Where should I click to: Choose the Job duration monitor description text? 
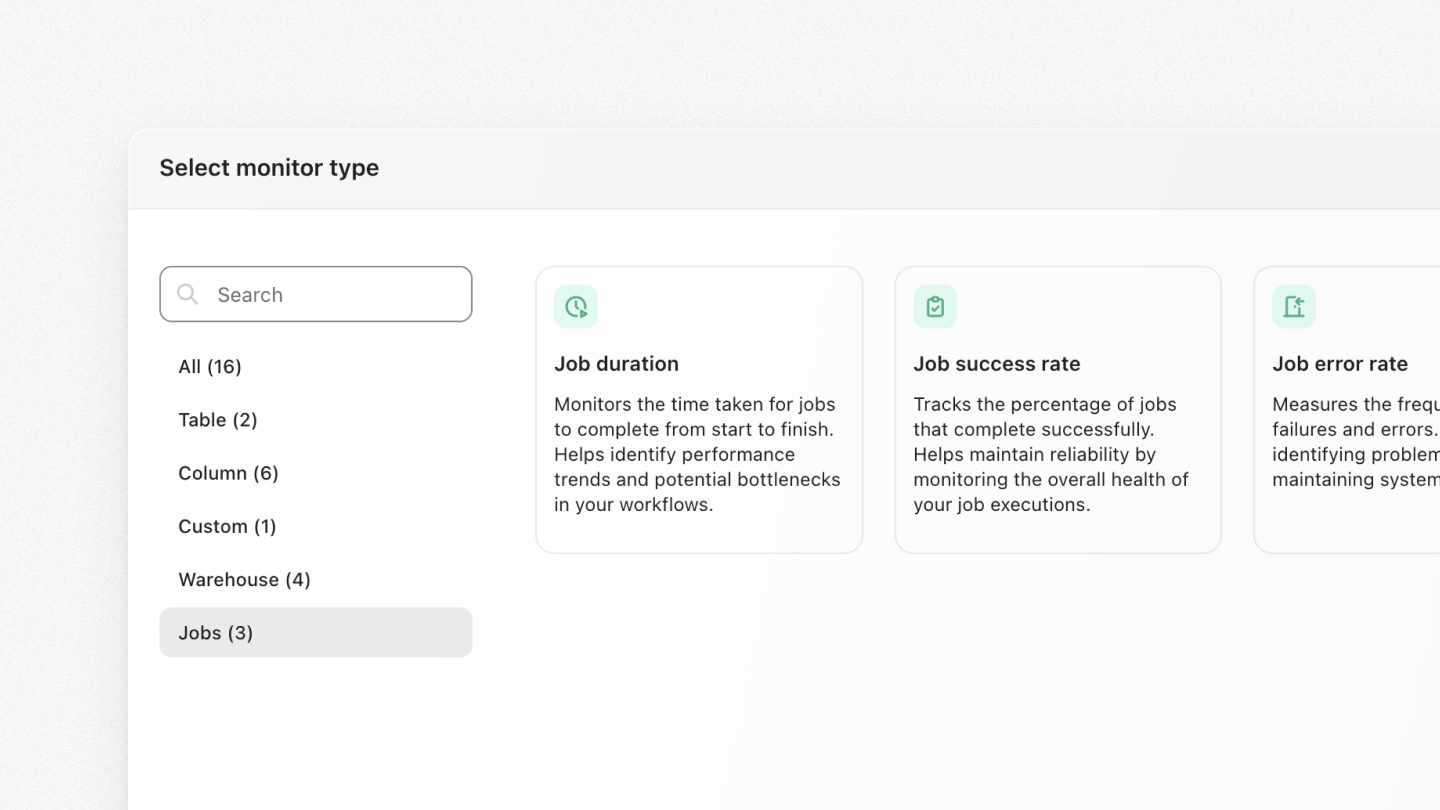(x=697, y=454)
